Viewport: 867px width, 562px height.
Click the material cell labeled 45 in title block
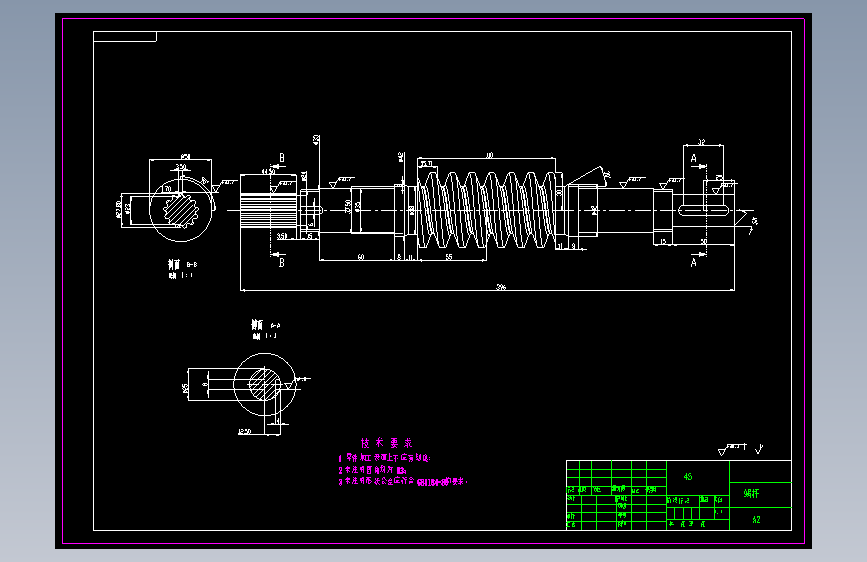688,476
